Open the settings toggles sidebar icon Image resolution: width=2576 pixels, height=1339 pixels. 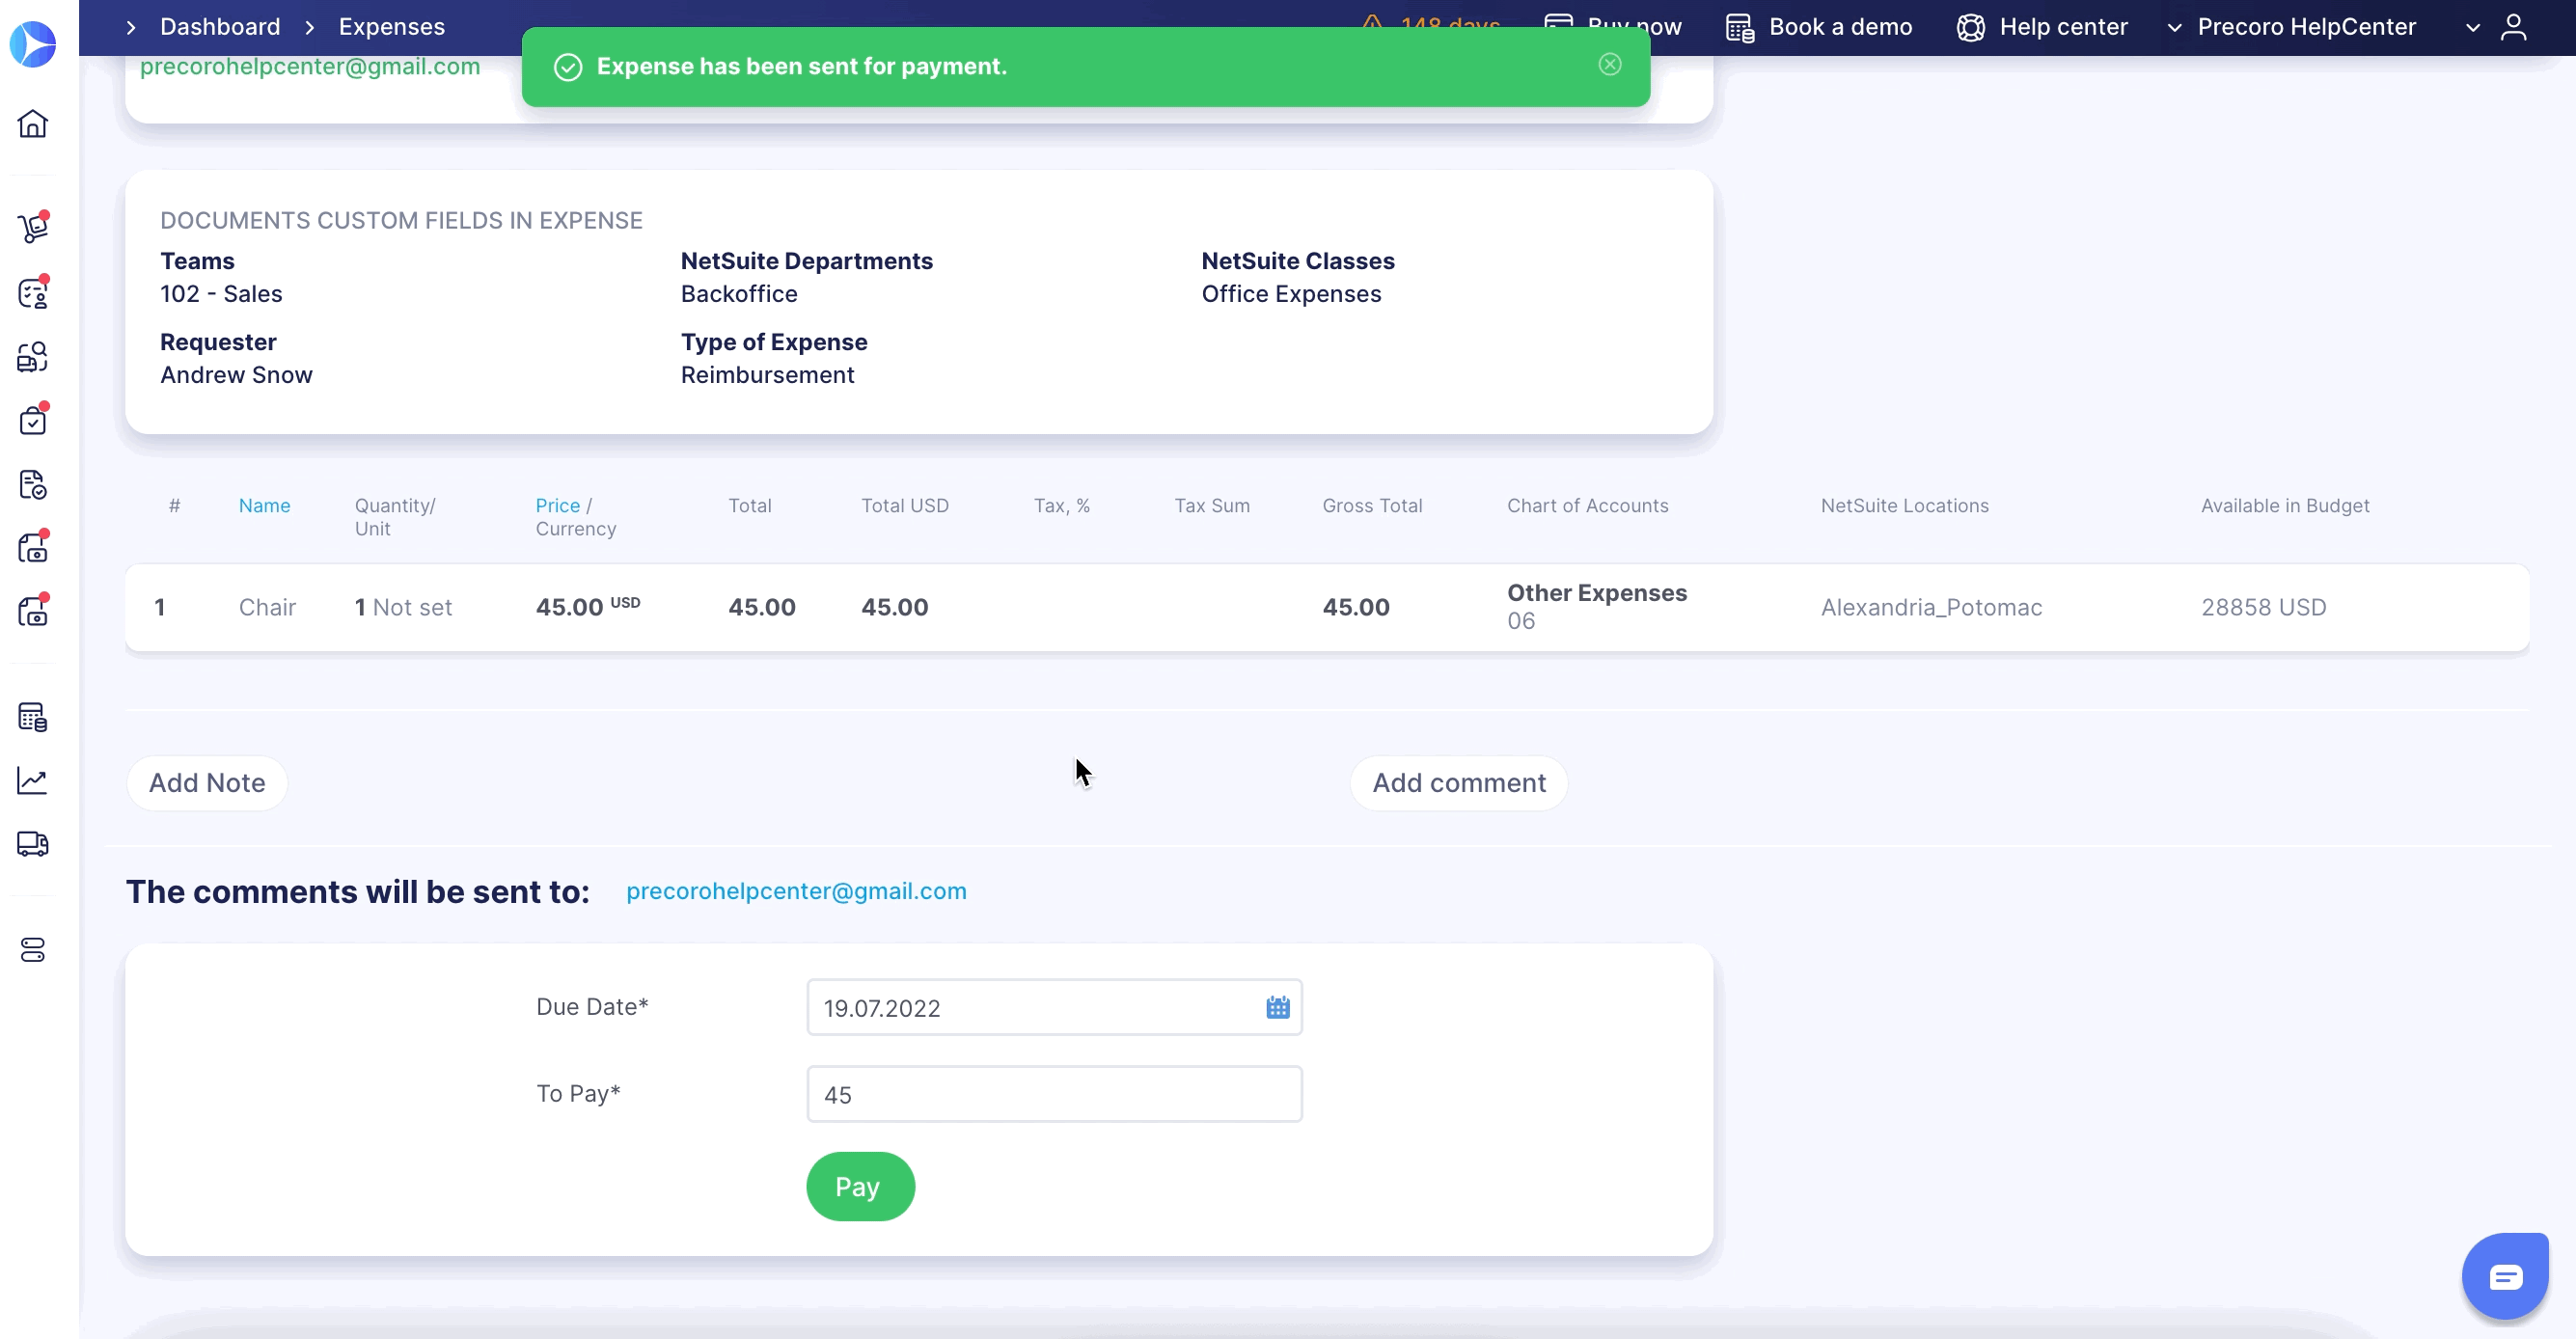click(33, 950)
